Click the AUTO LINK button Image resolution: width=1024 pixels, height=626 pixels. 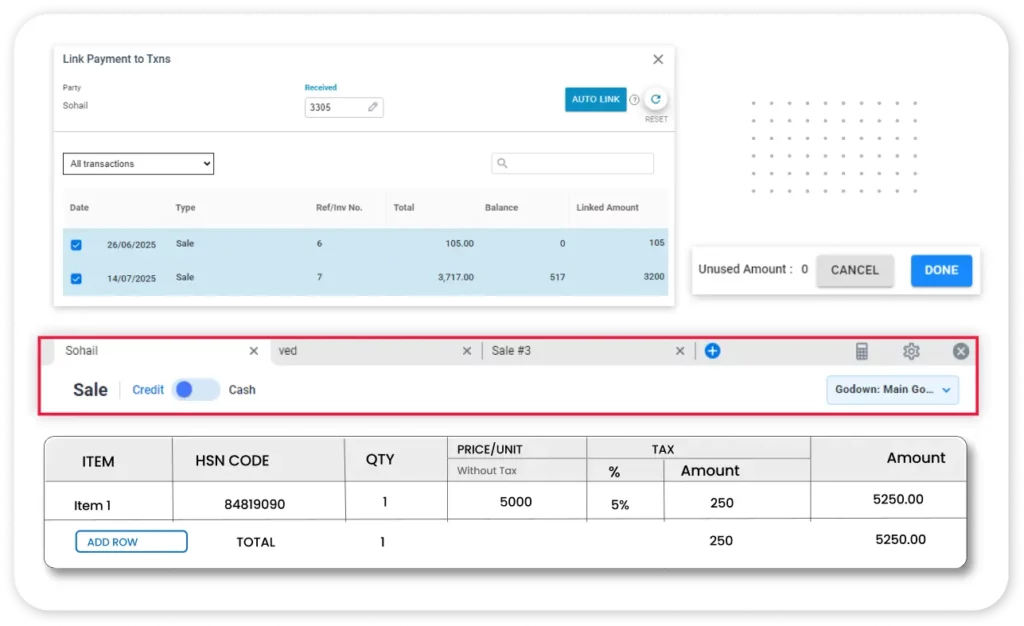point(596,99)
